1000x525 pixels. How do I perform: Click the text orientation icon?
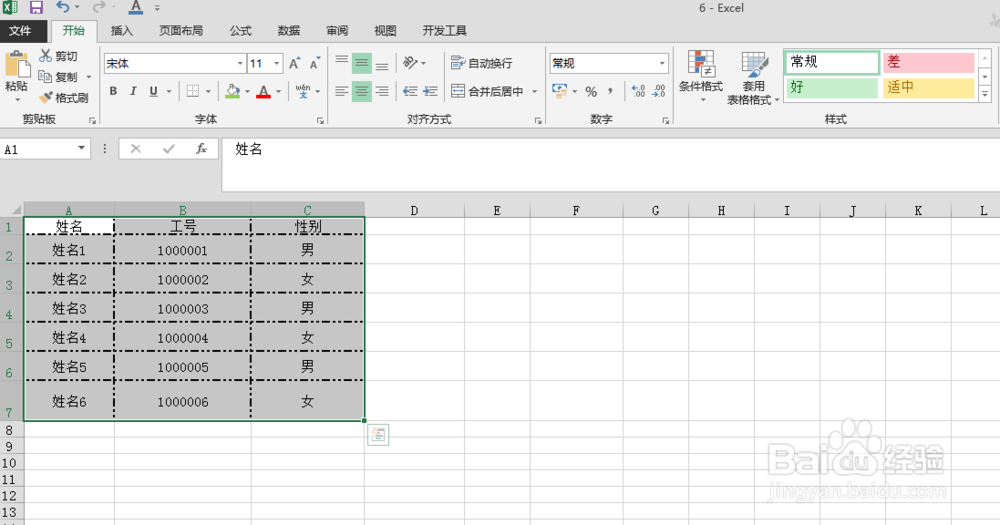coord(410,63)
